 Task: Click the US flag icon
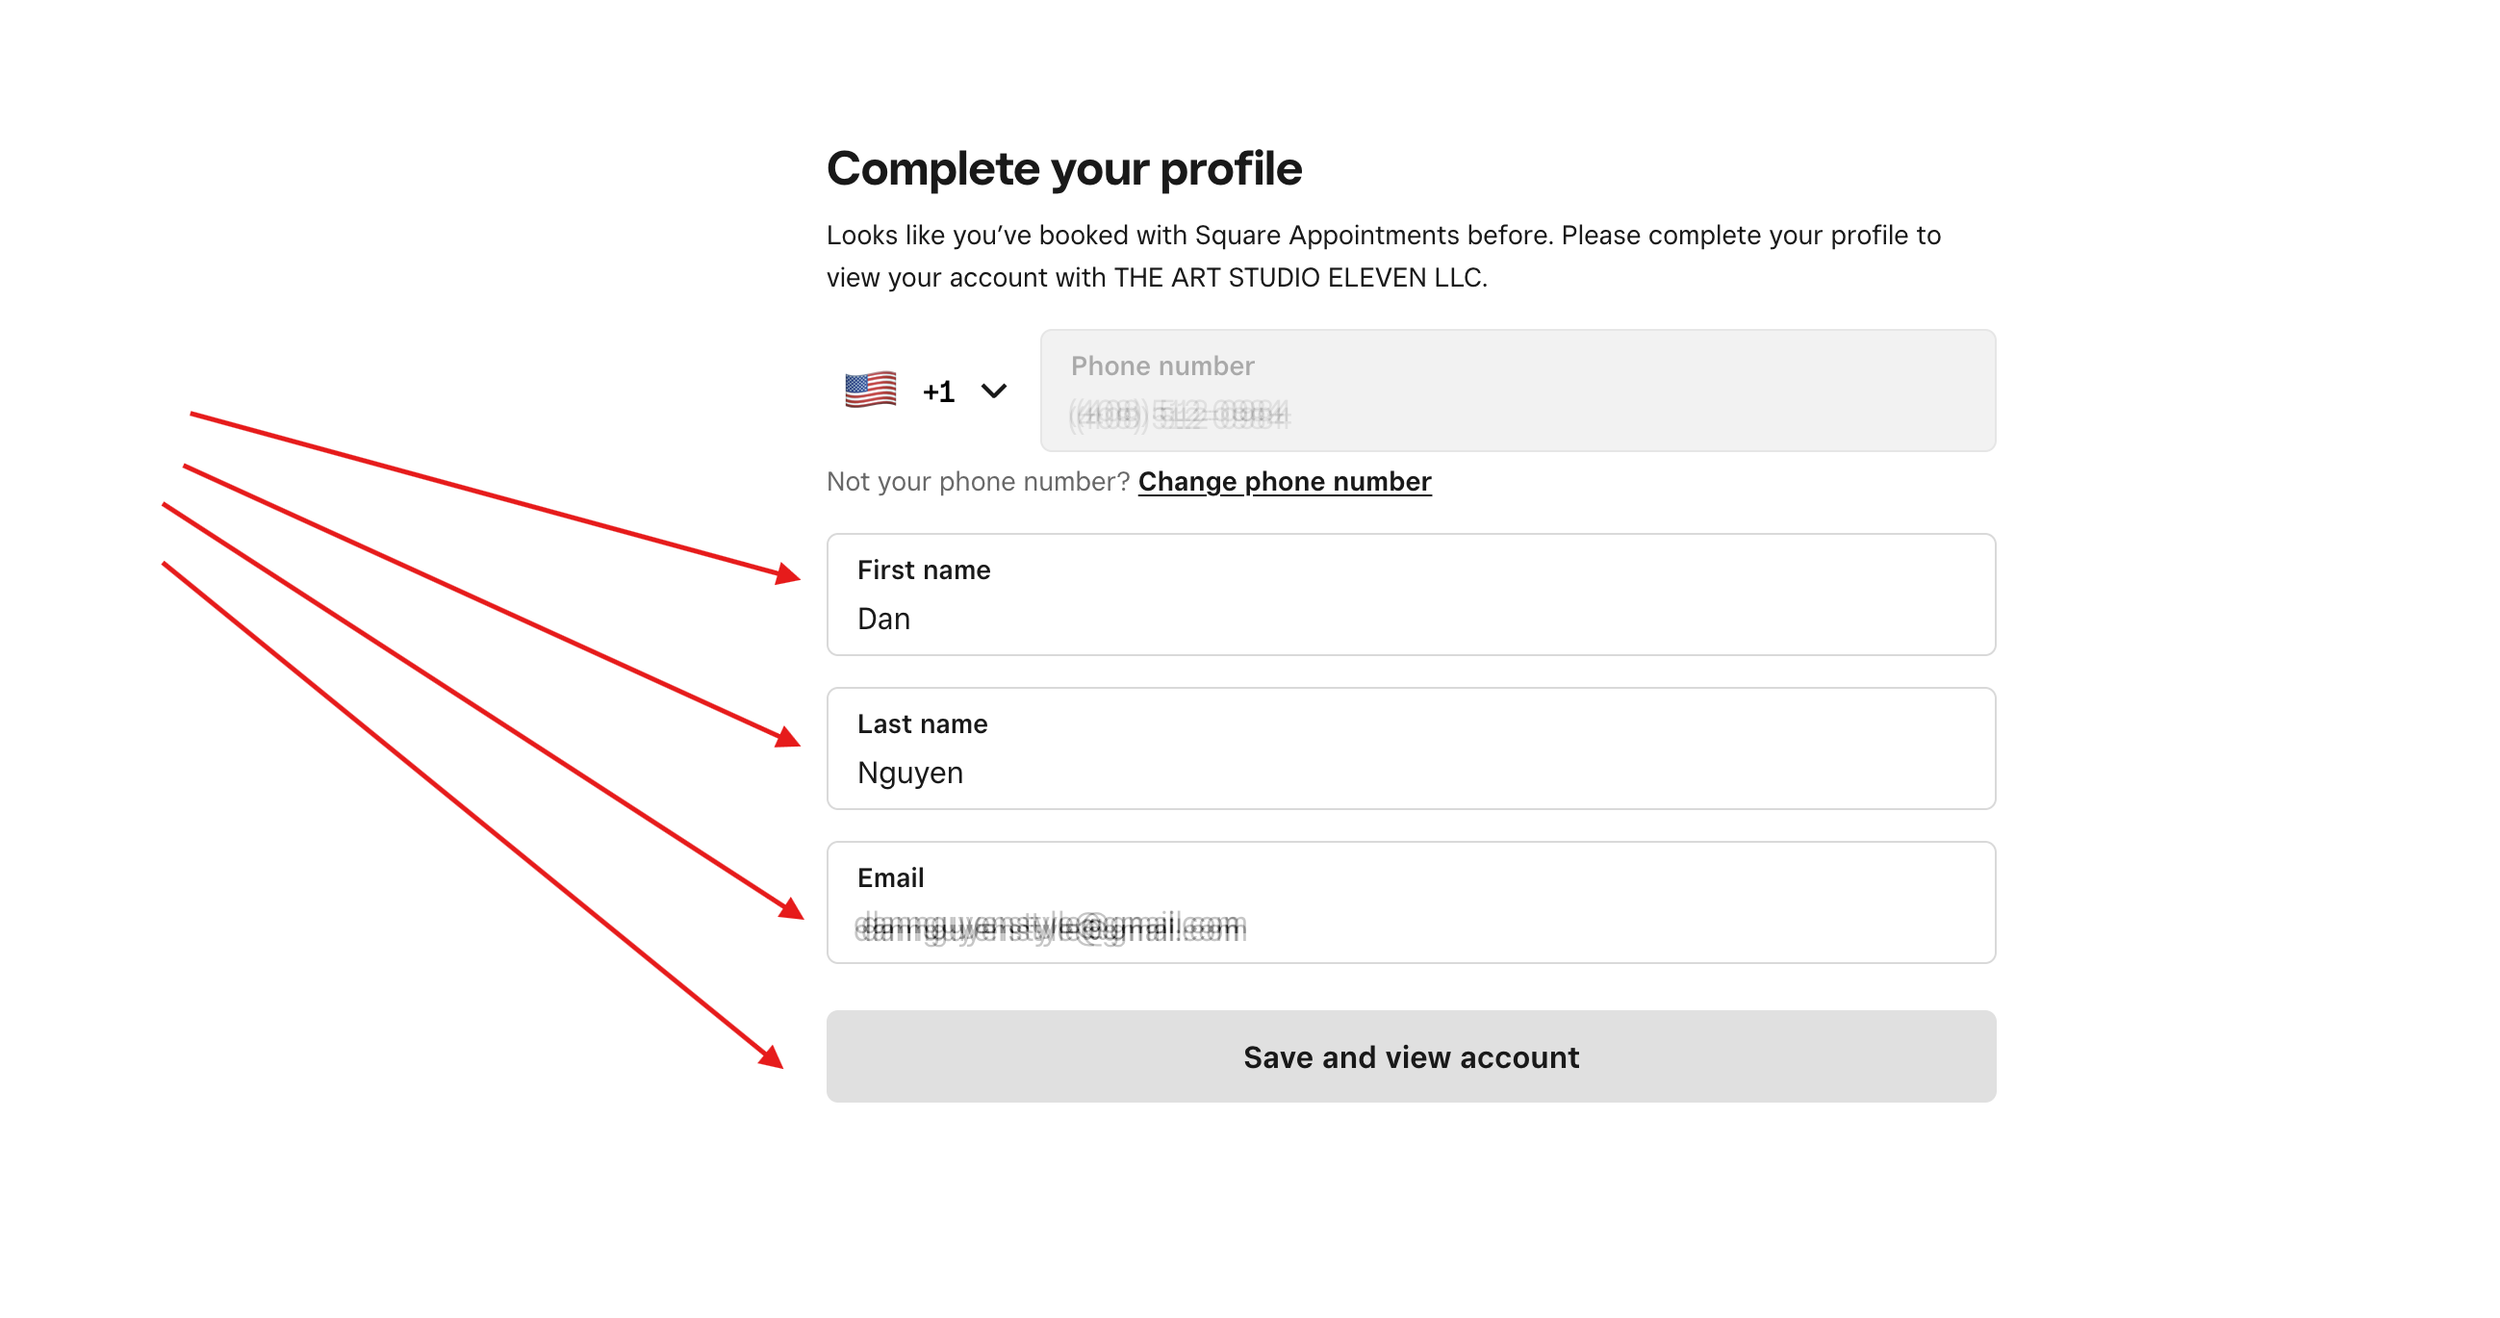coord(870,390)
